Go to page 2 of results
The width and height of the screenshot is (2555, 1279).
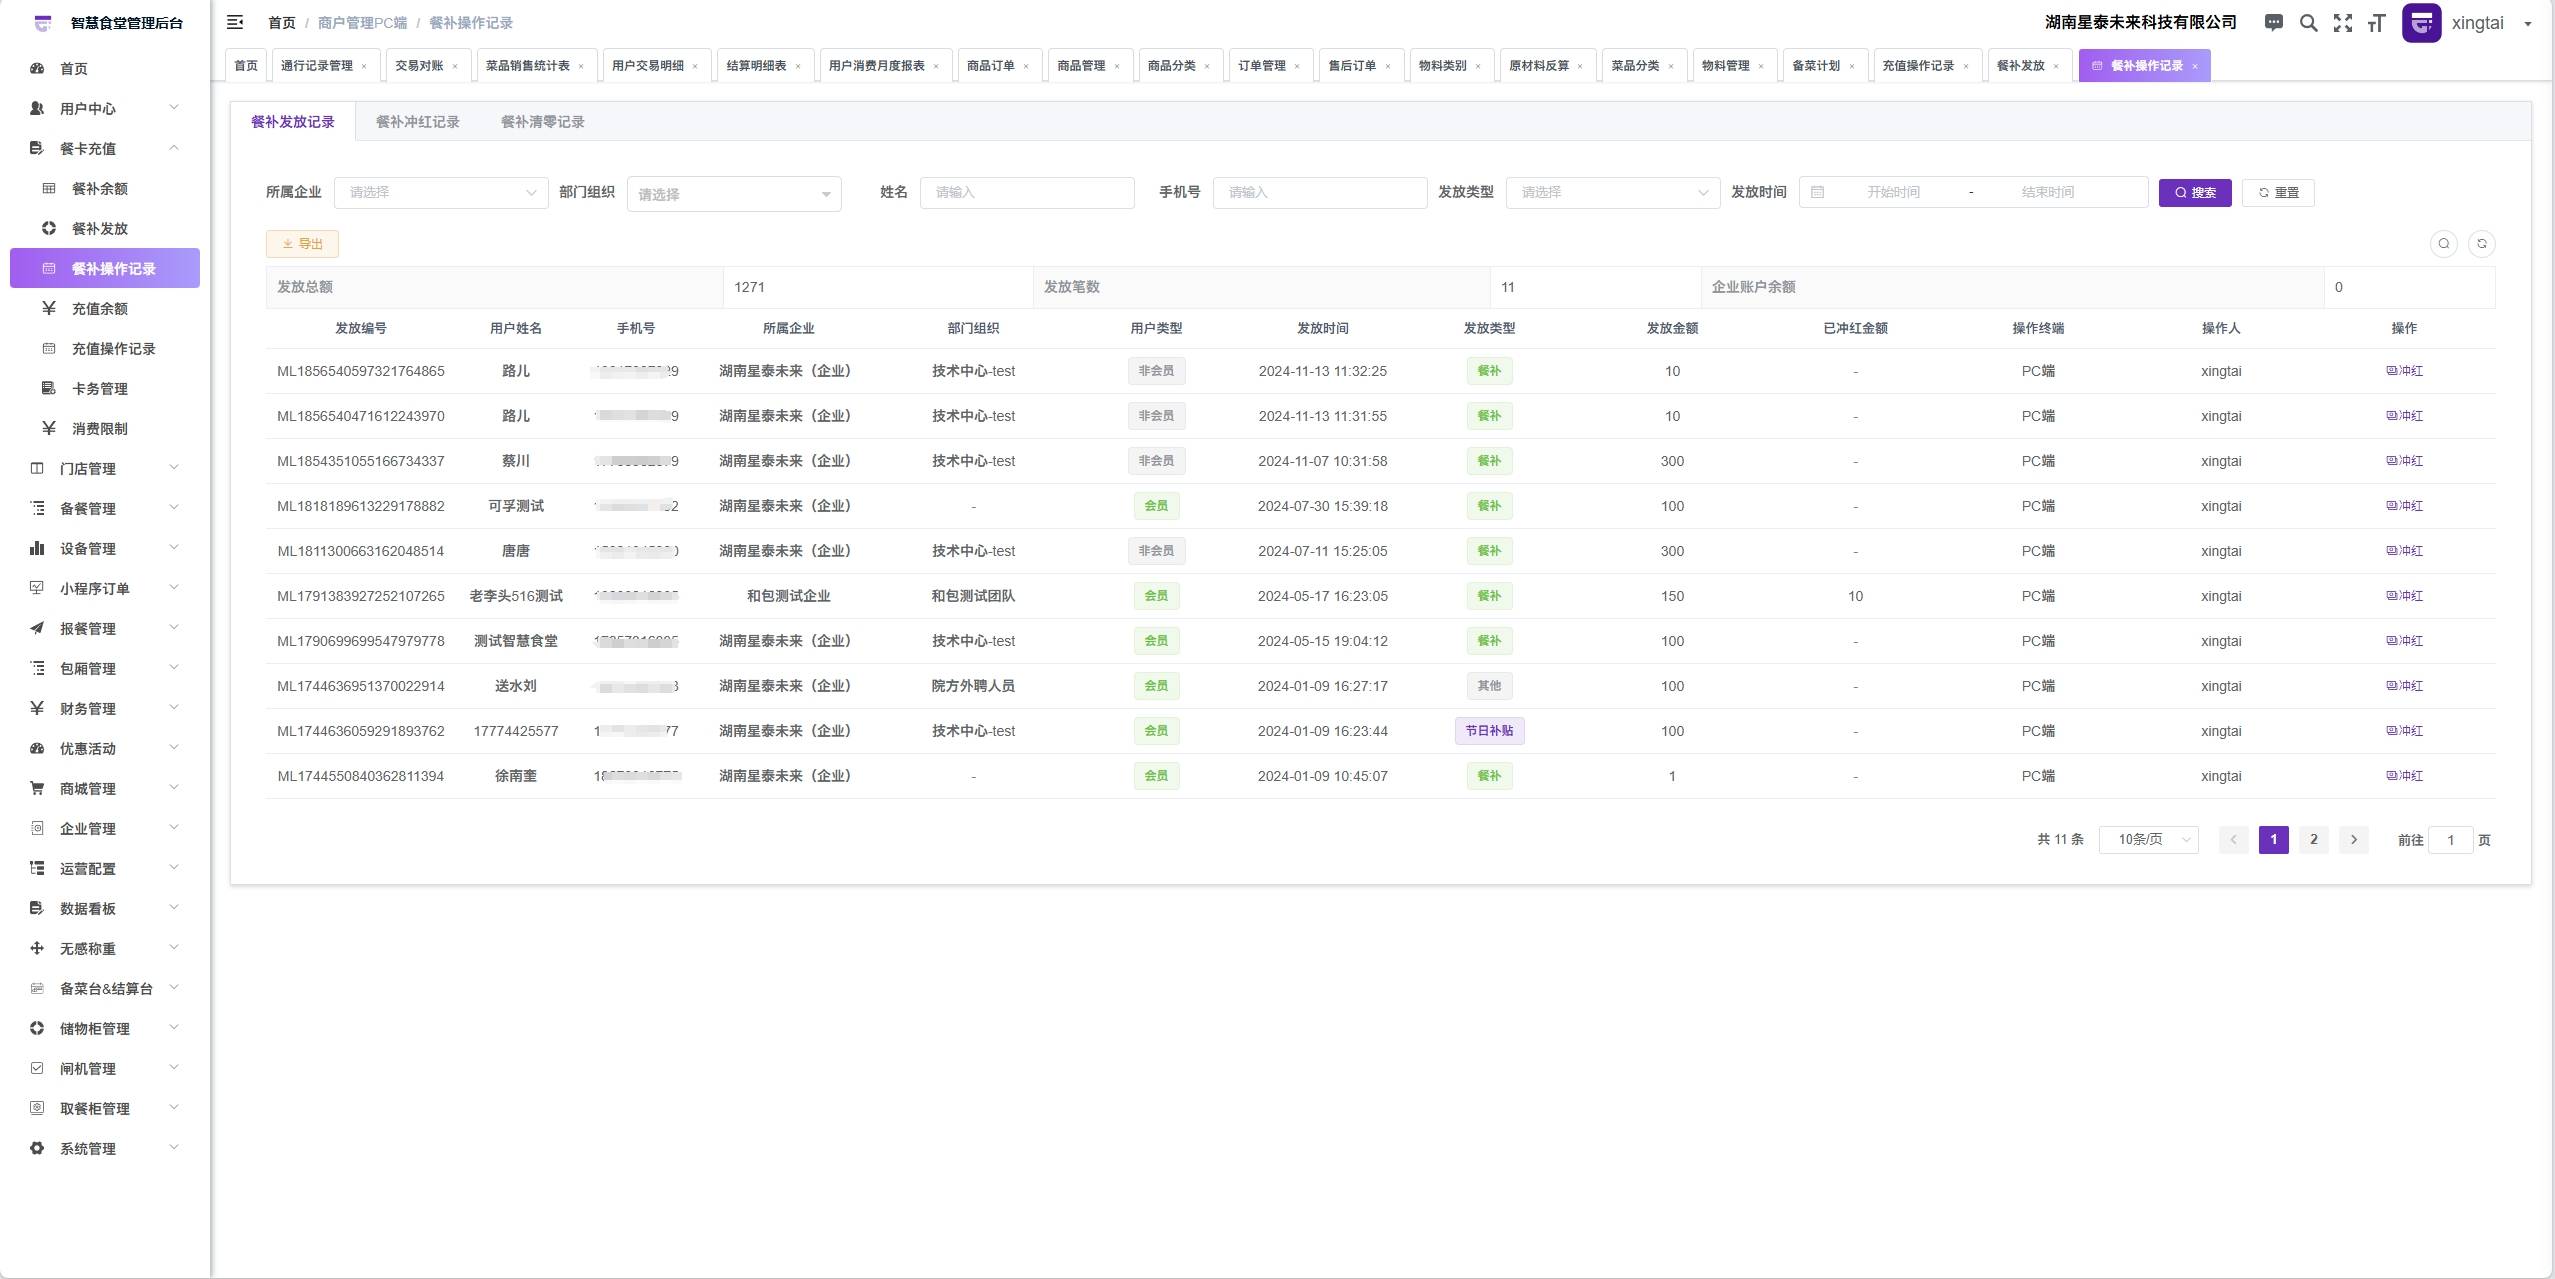click(x=2313, y=840)
